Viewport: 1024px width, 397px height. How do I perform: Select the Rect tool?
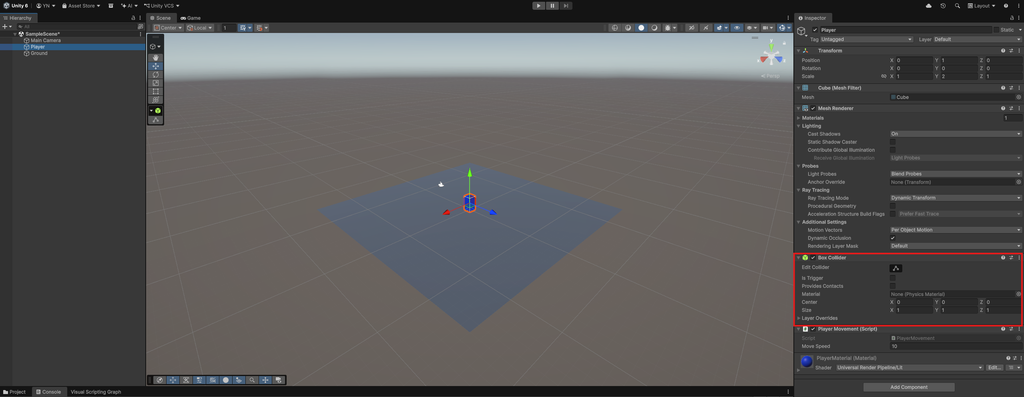[155, 92]
